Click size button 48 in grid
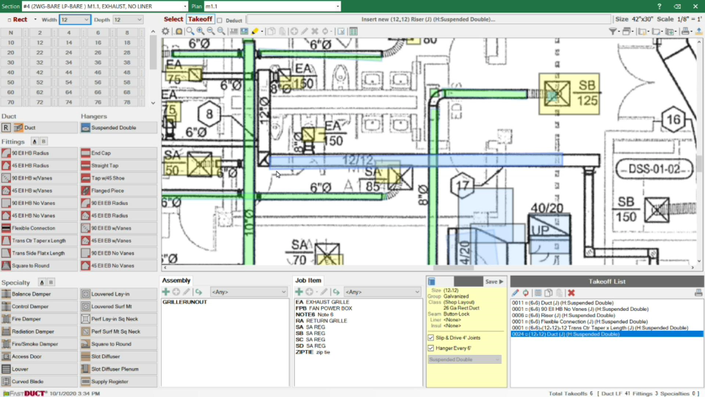Image resolution: width=705 pixels, height=397 pixels. click(x=127, y=72)
